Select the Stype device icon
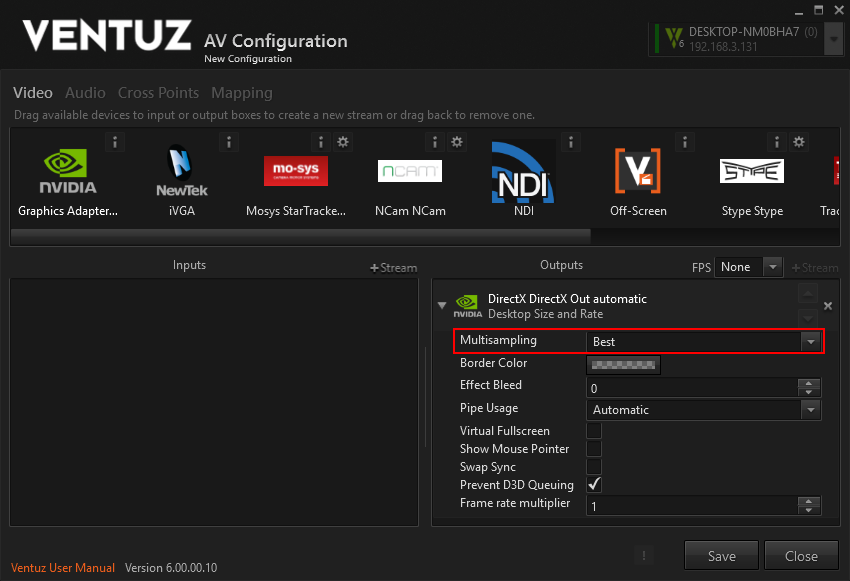Screen dimensions: 850x581 [751, 171]
